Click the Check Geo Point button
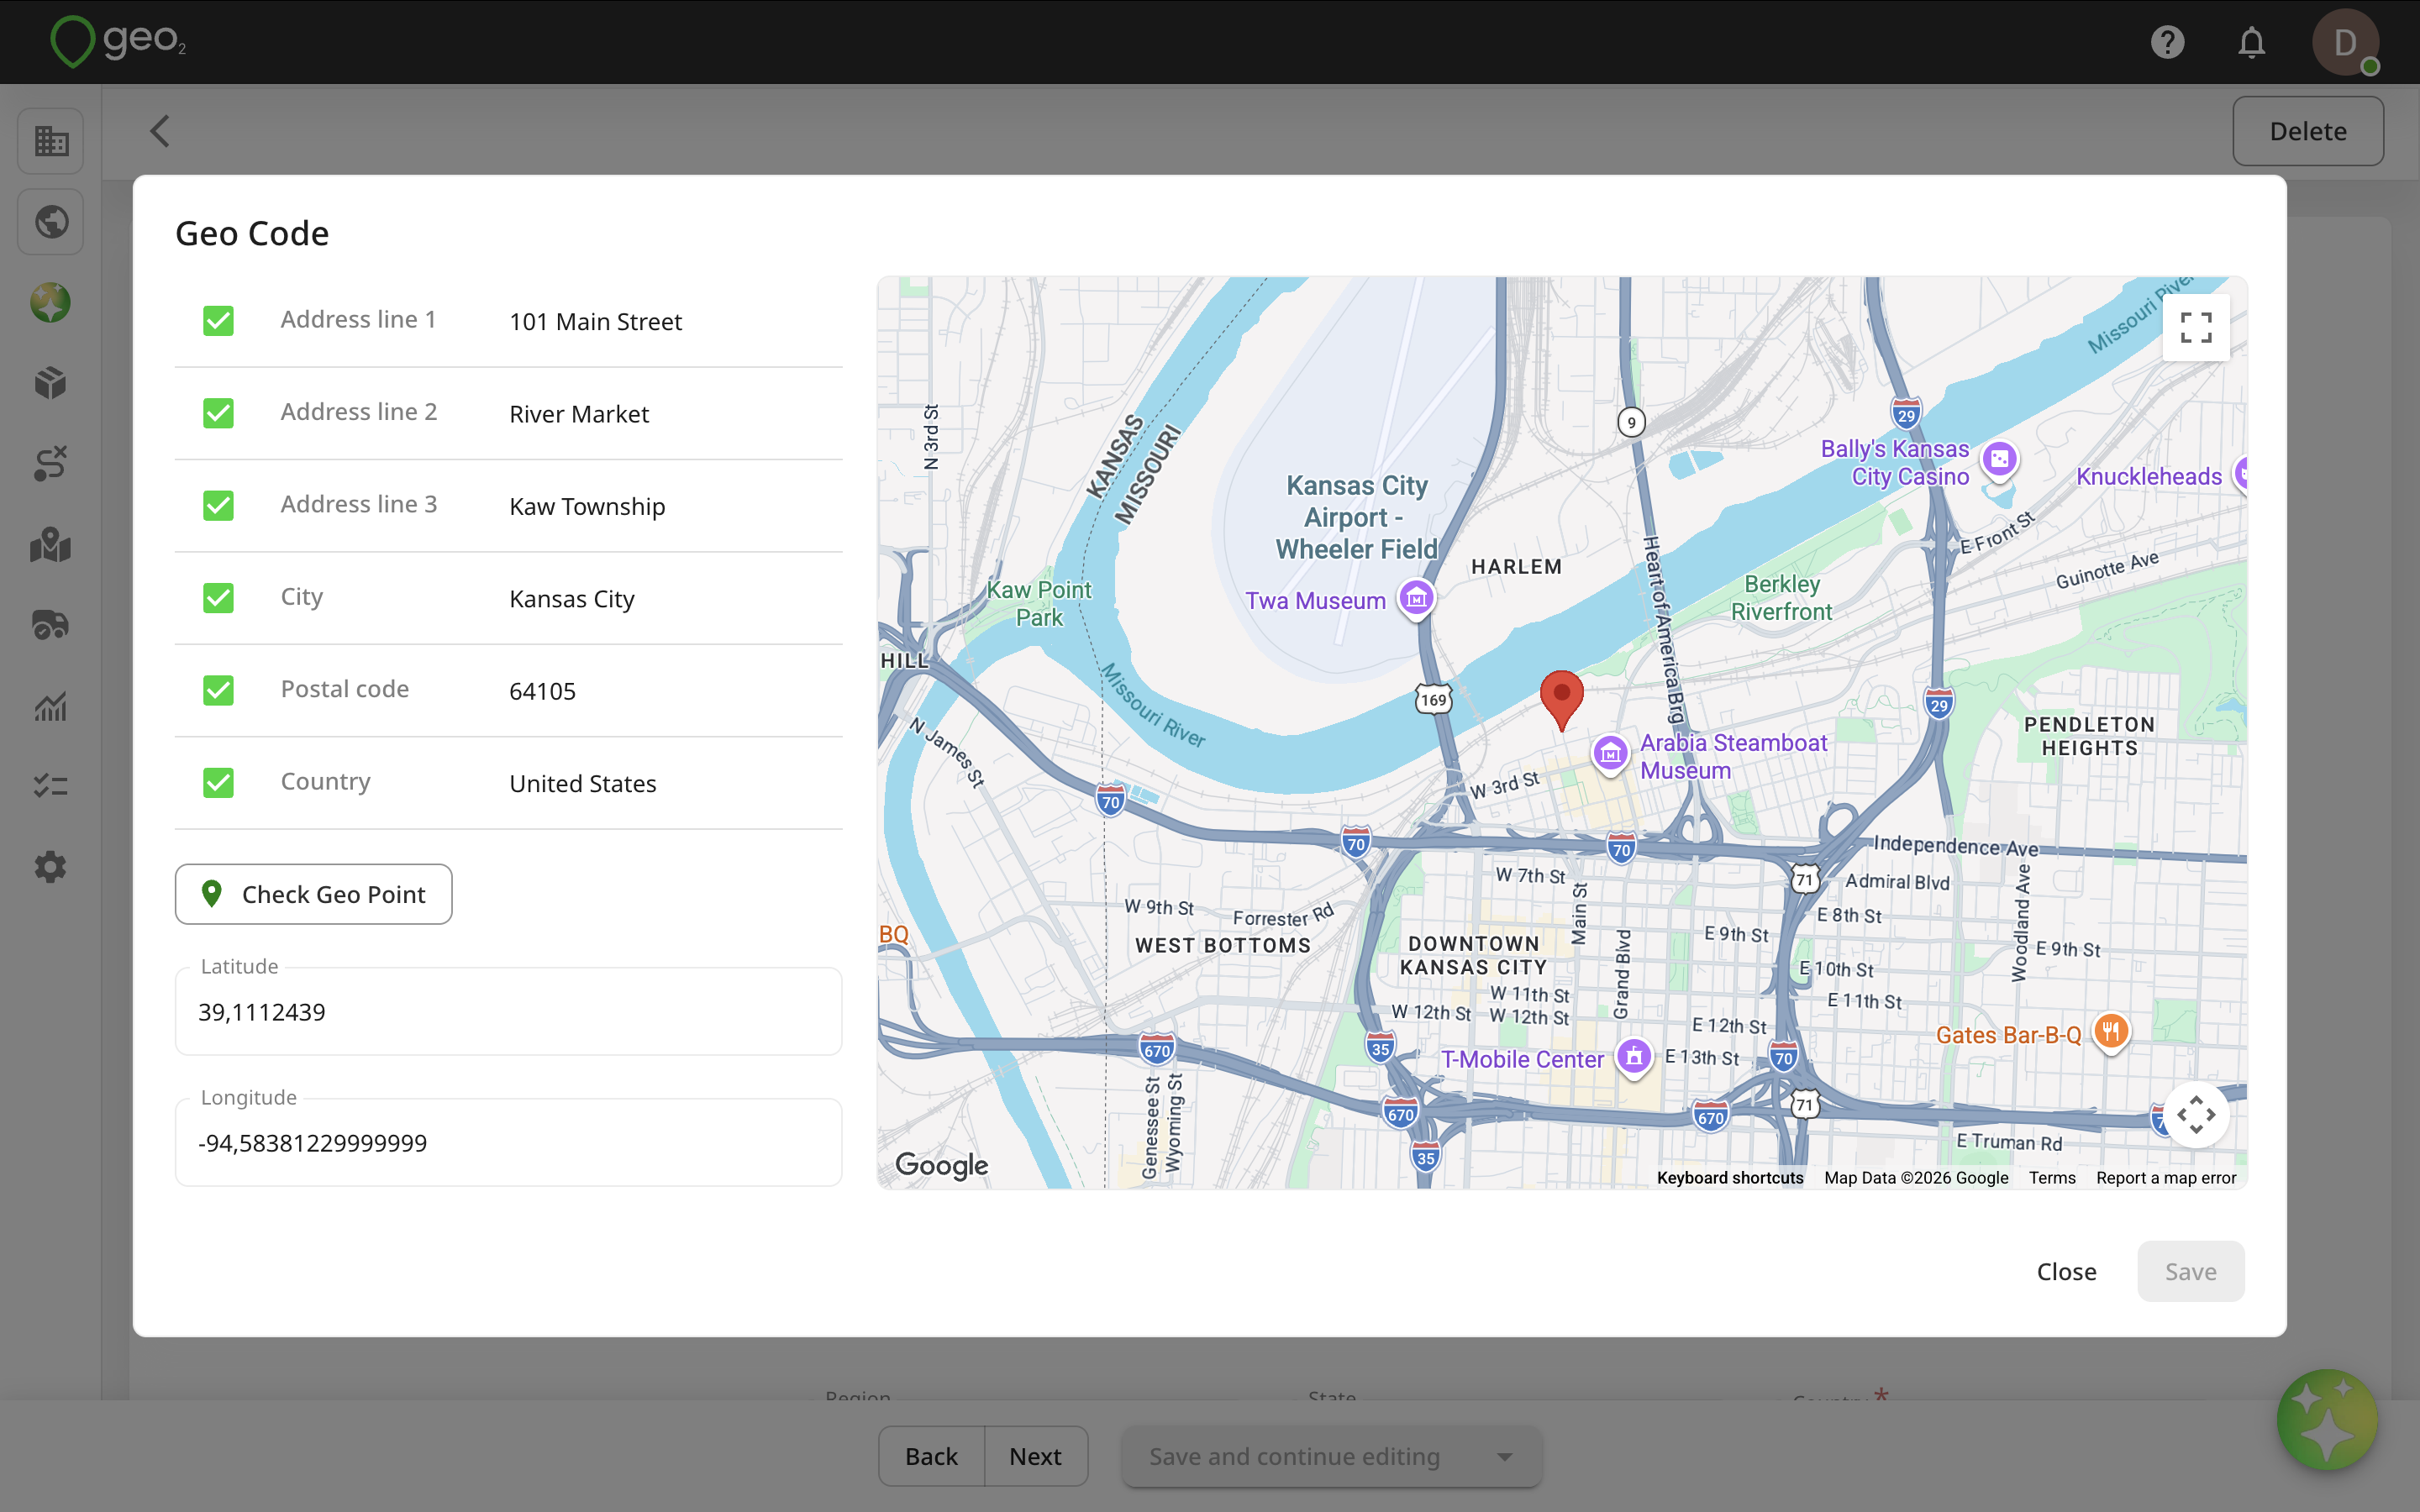The image size is (2420, 1512). click(x=314, y=894)
